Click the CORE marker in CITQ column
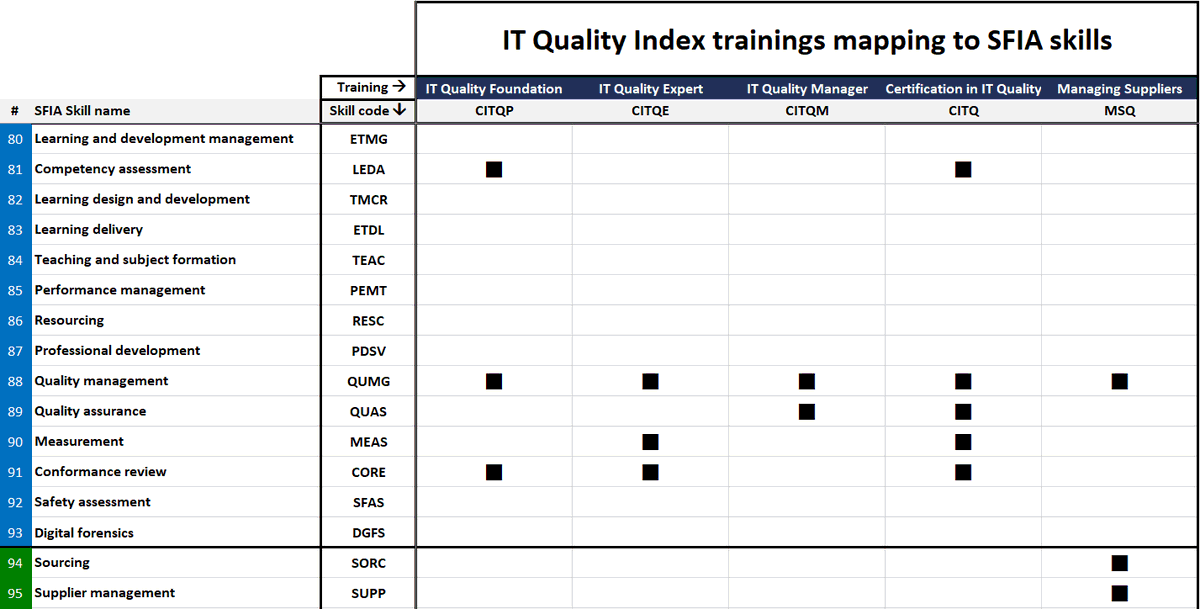The width and height of the screenshot is (1200, 609). (963, 471)
